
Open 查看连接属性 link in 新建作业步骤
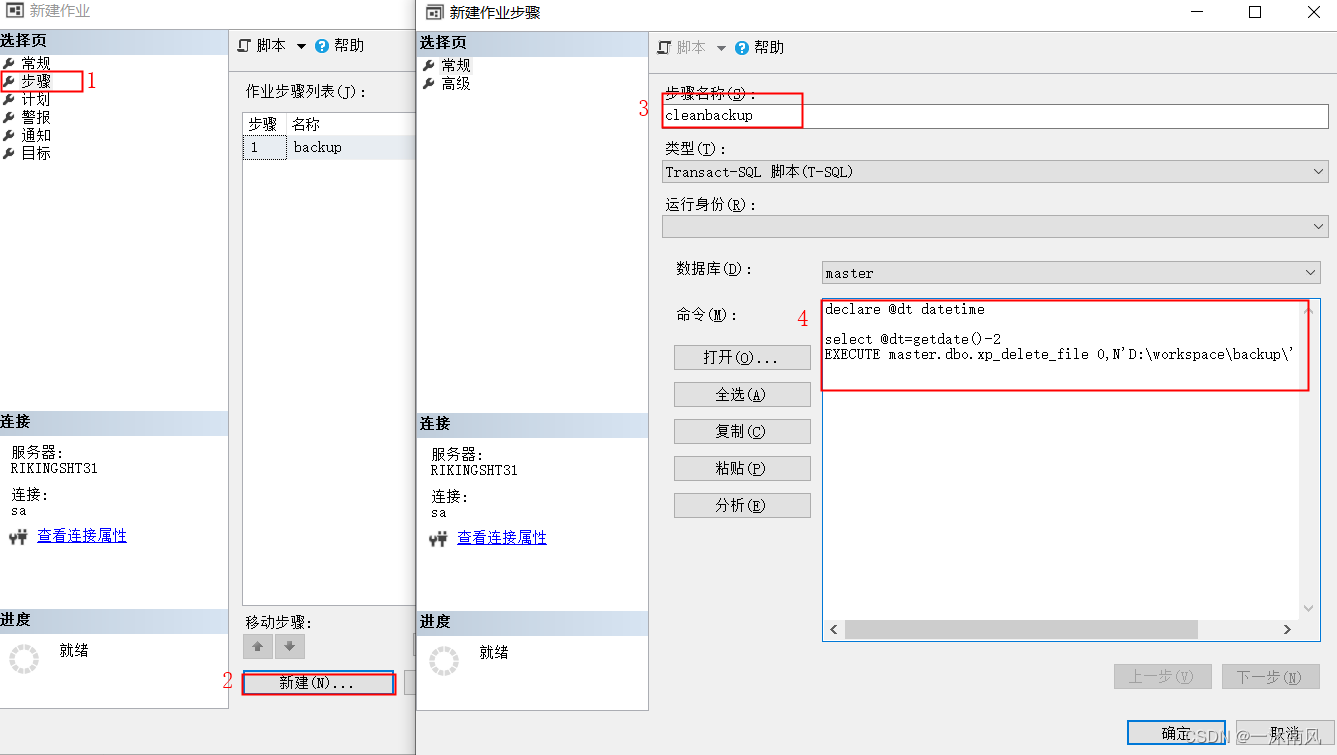[x=502, y=538]
